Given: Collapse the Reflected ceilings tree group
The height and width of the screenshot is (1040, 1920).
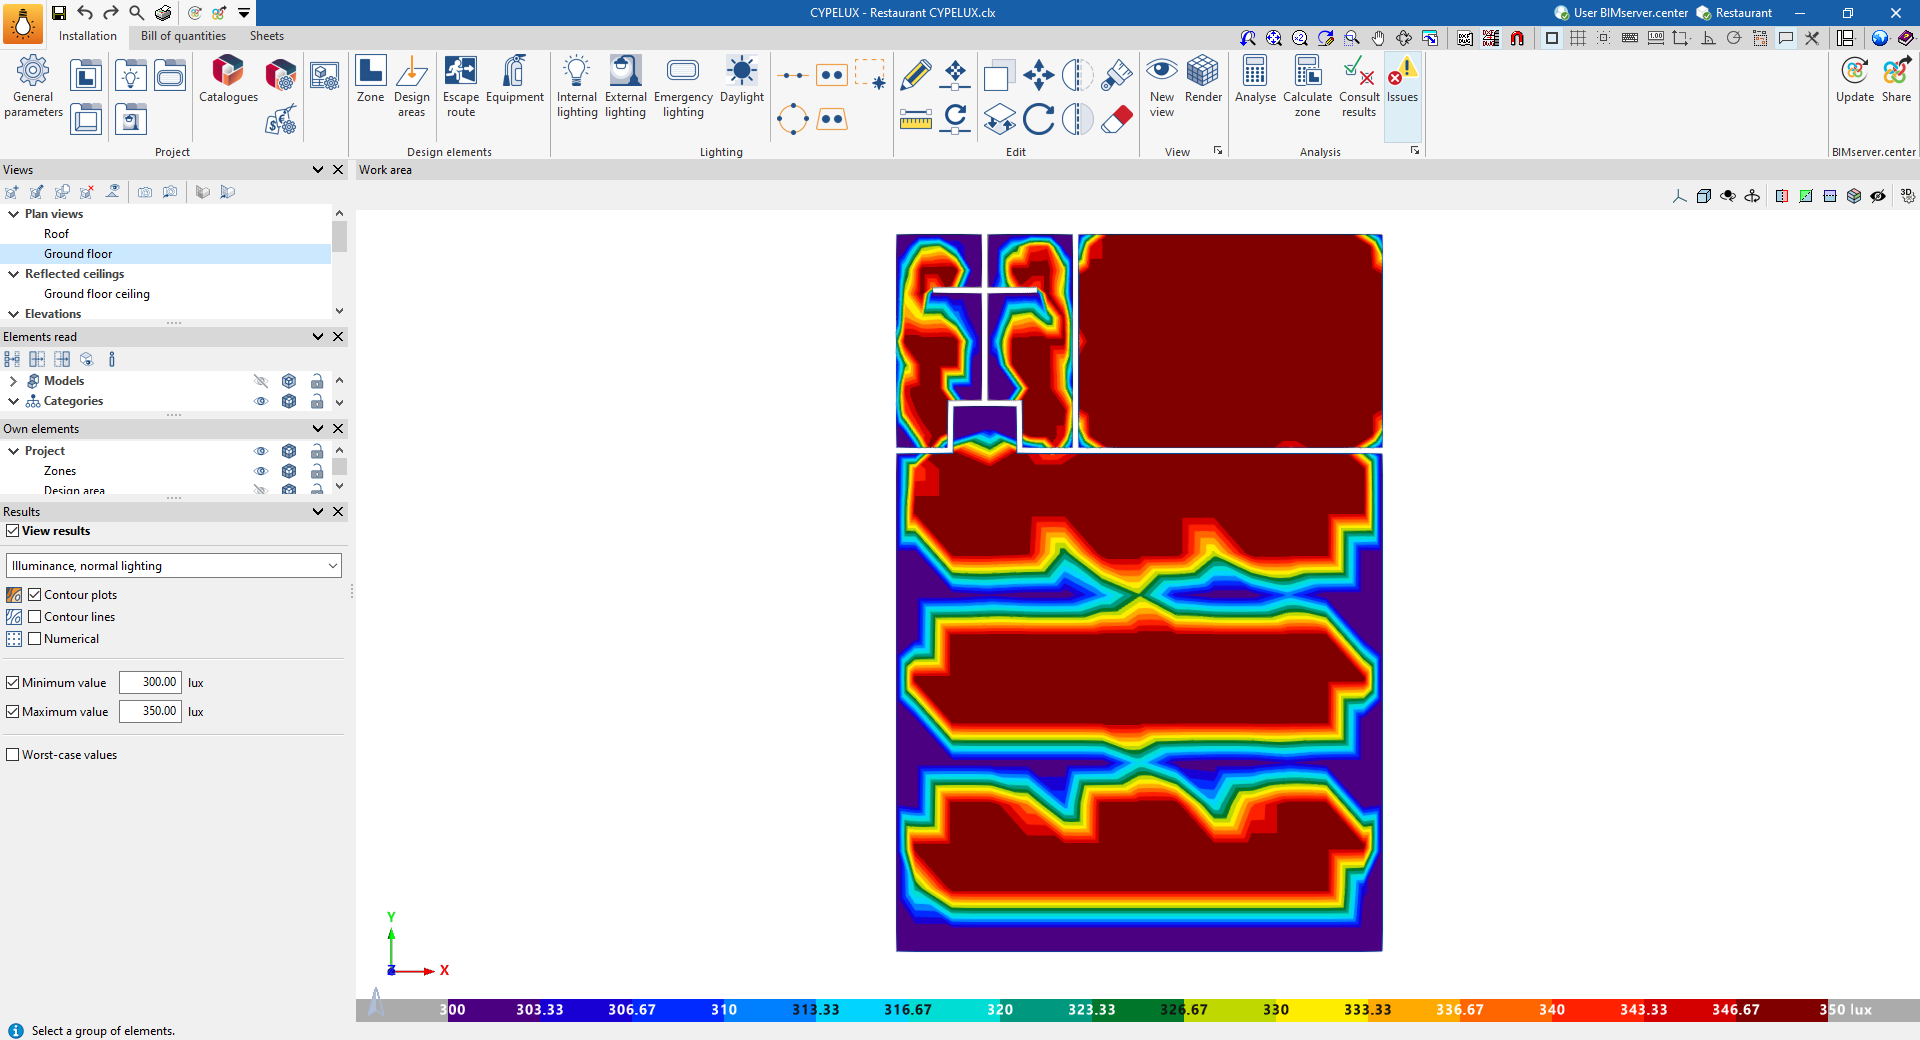Looking at the screenshot, I should point(13,274).
